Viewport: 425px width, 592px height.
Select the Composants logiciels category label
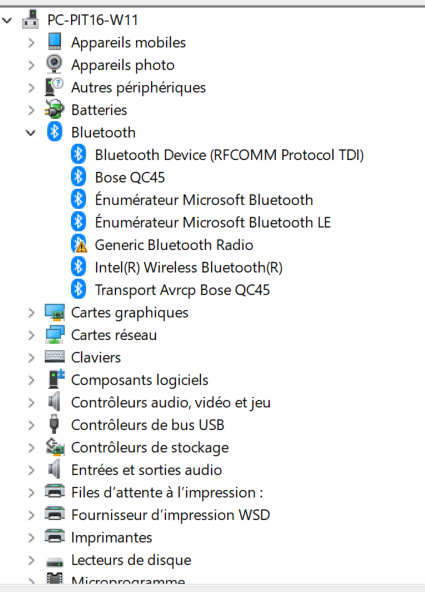[140, 380]
